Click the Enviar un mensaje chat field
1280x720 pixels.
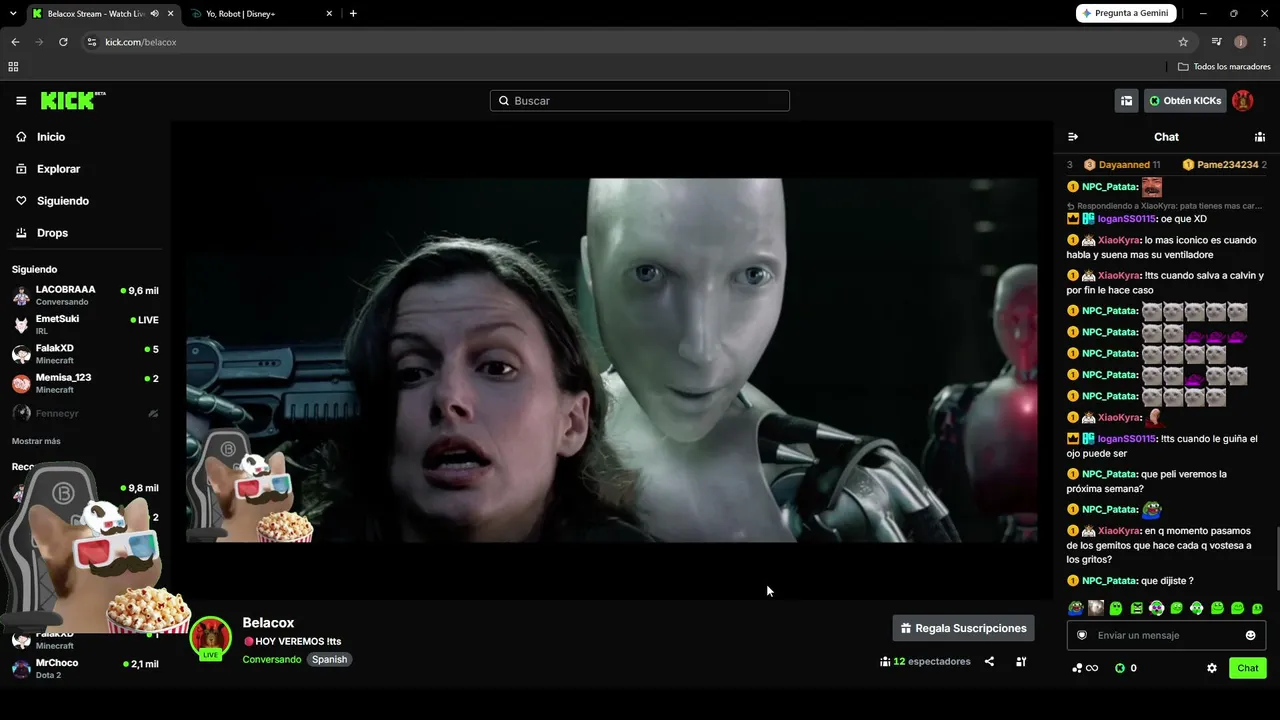pyautogui.click(x=1166, y=635)
